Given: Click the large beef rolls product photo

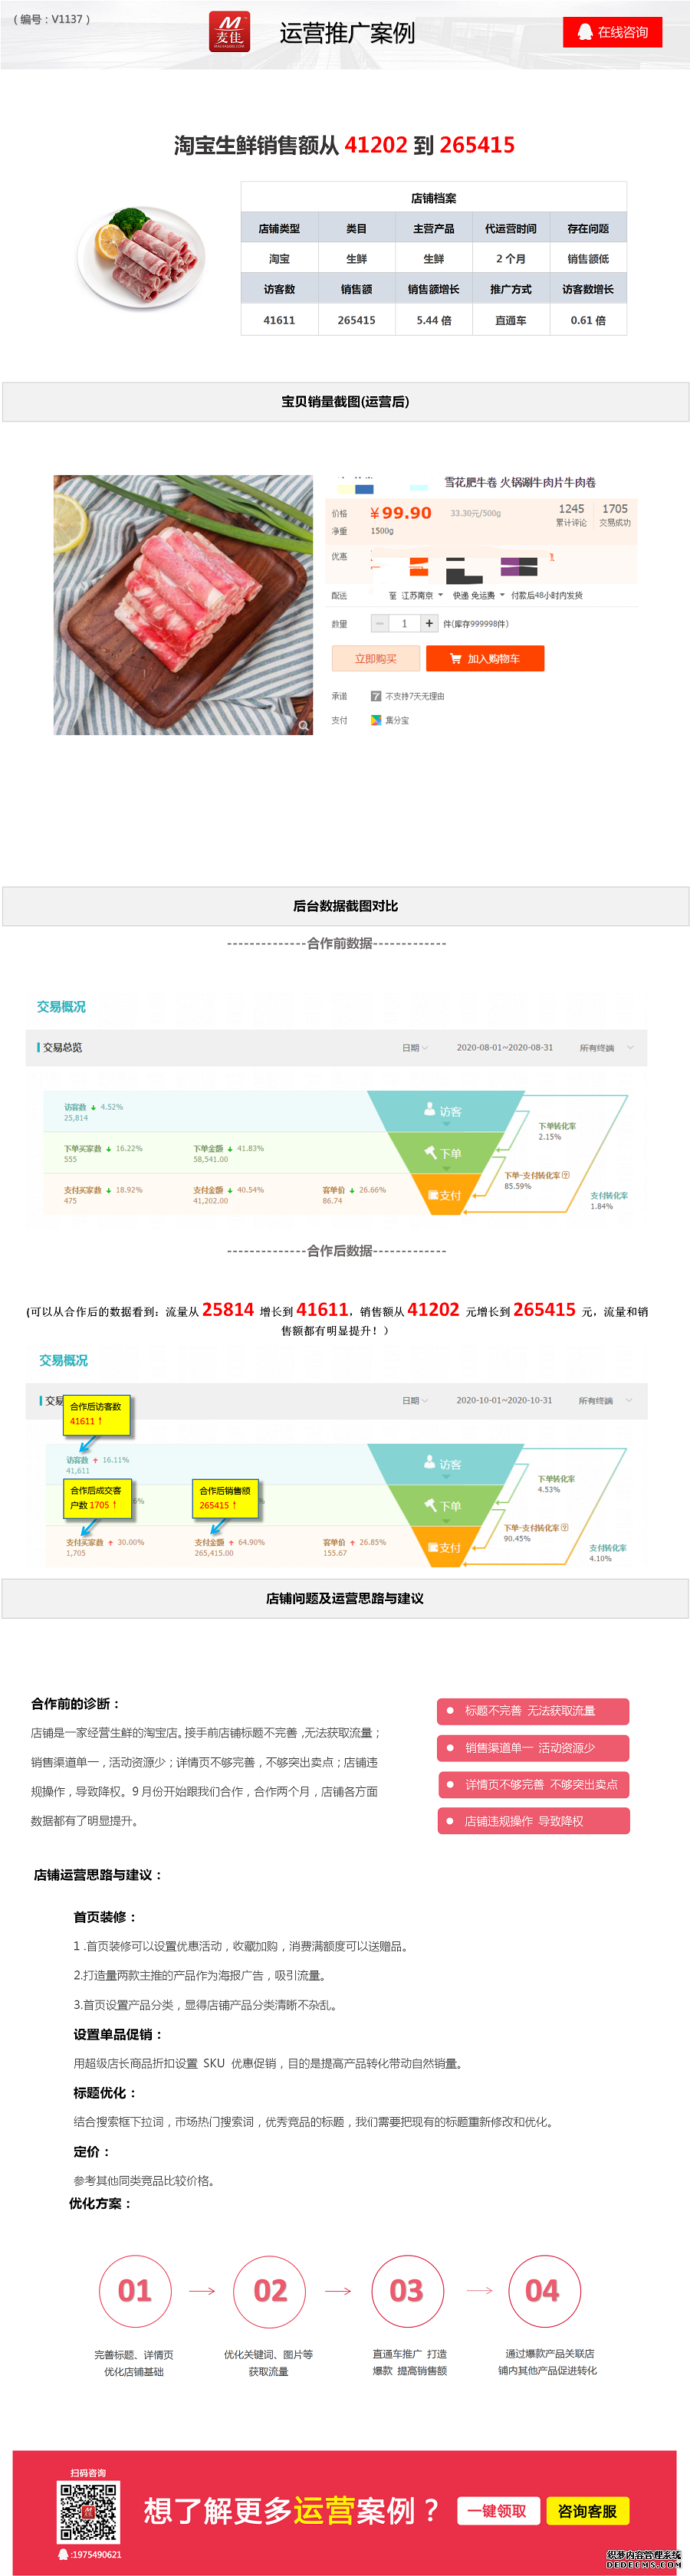Looking at the screenshot, I should tap(183, 605).
